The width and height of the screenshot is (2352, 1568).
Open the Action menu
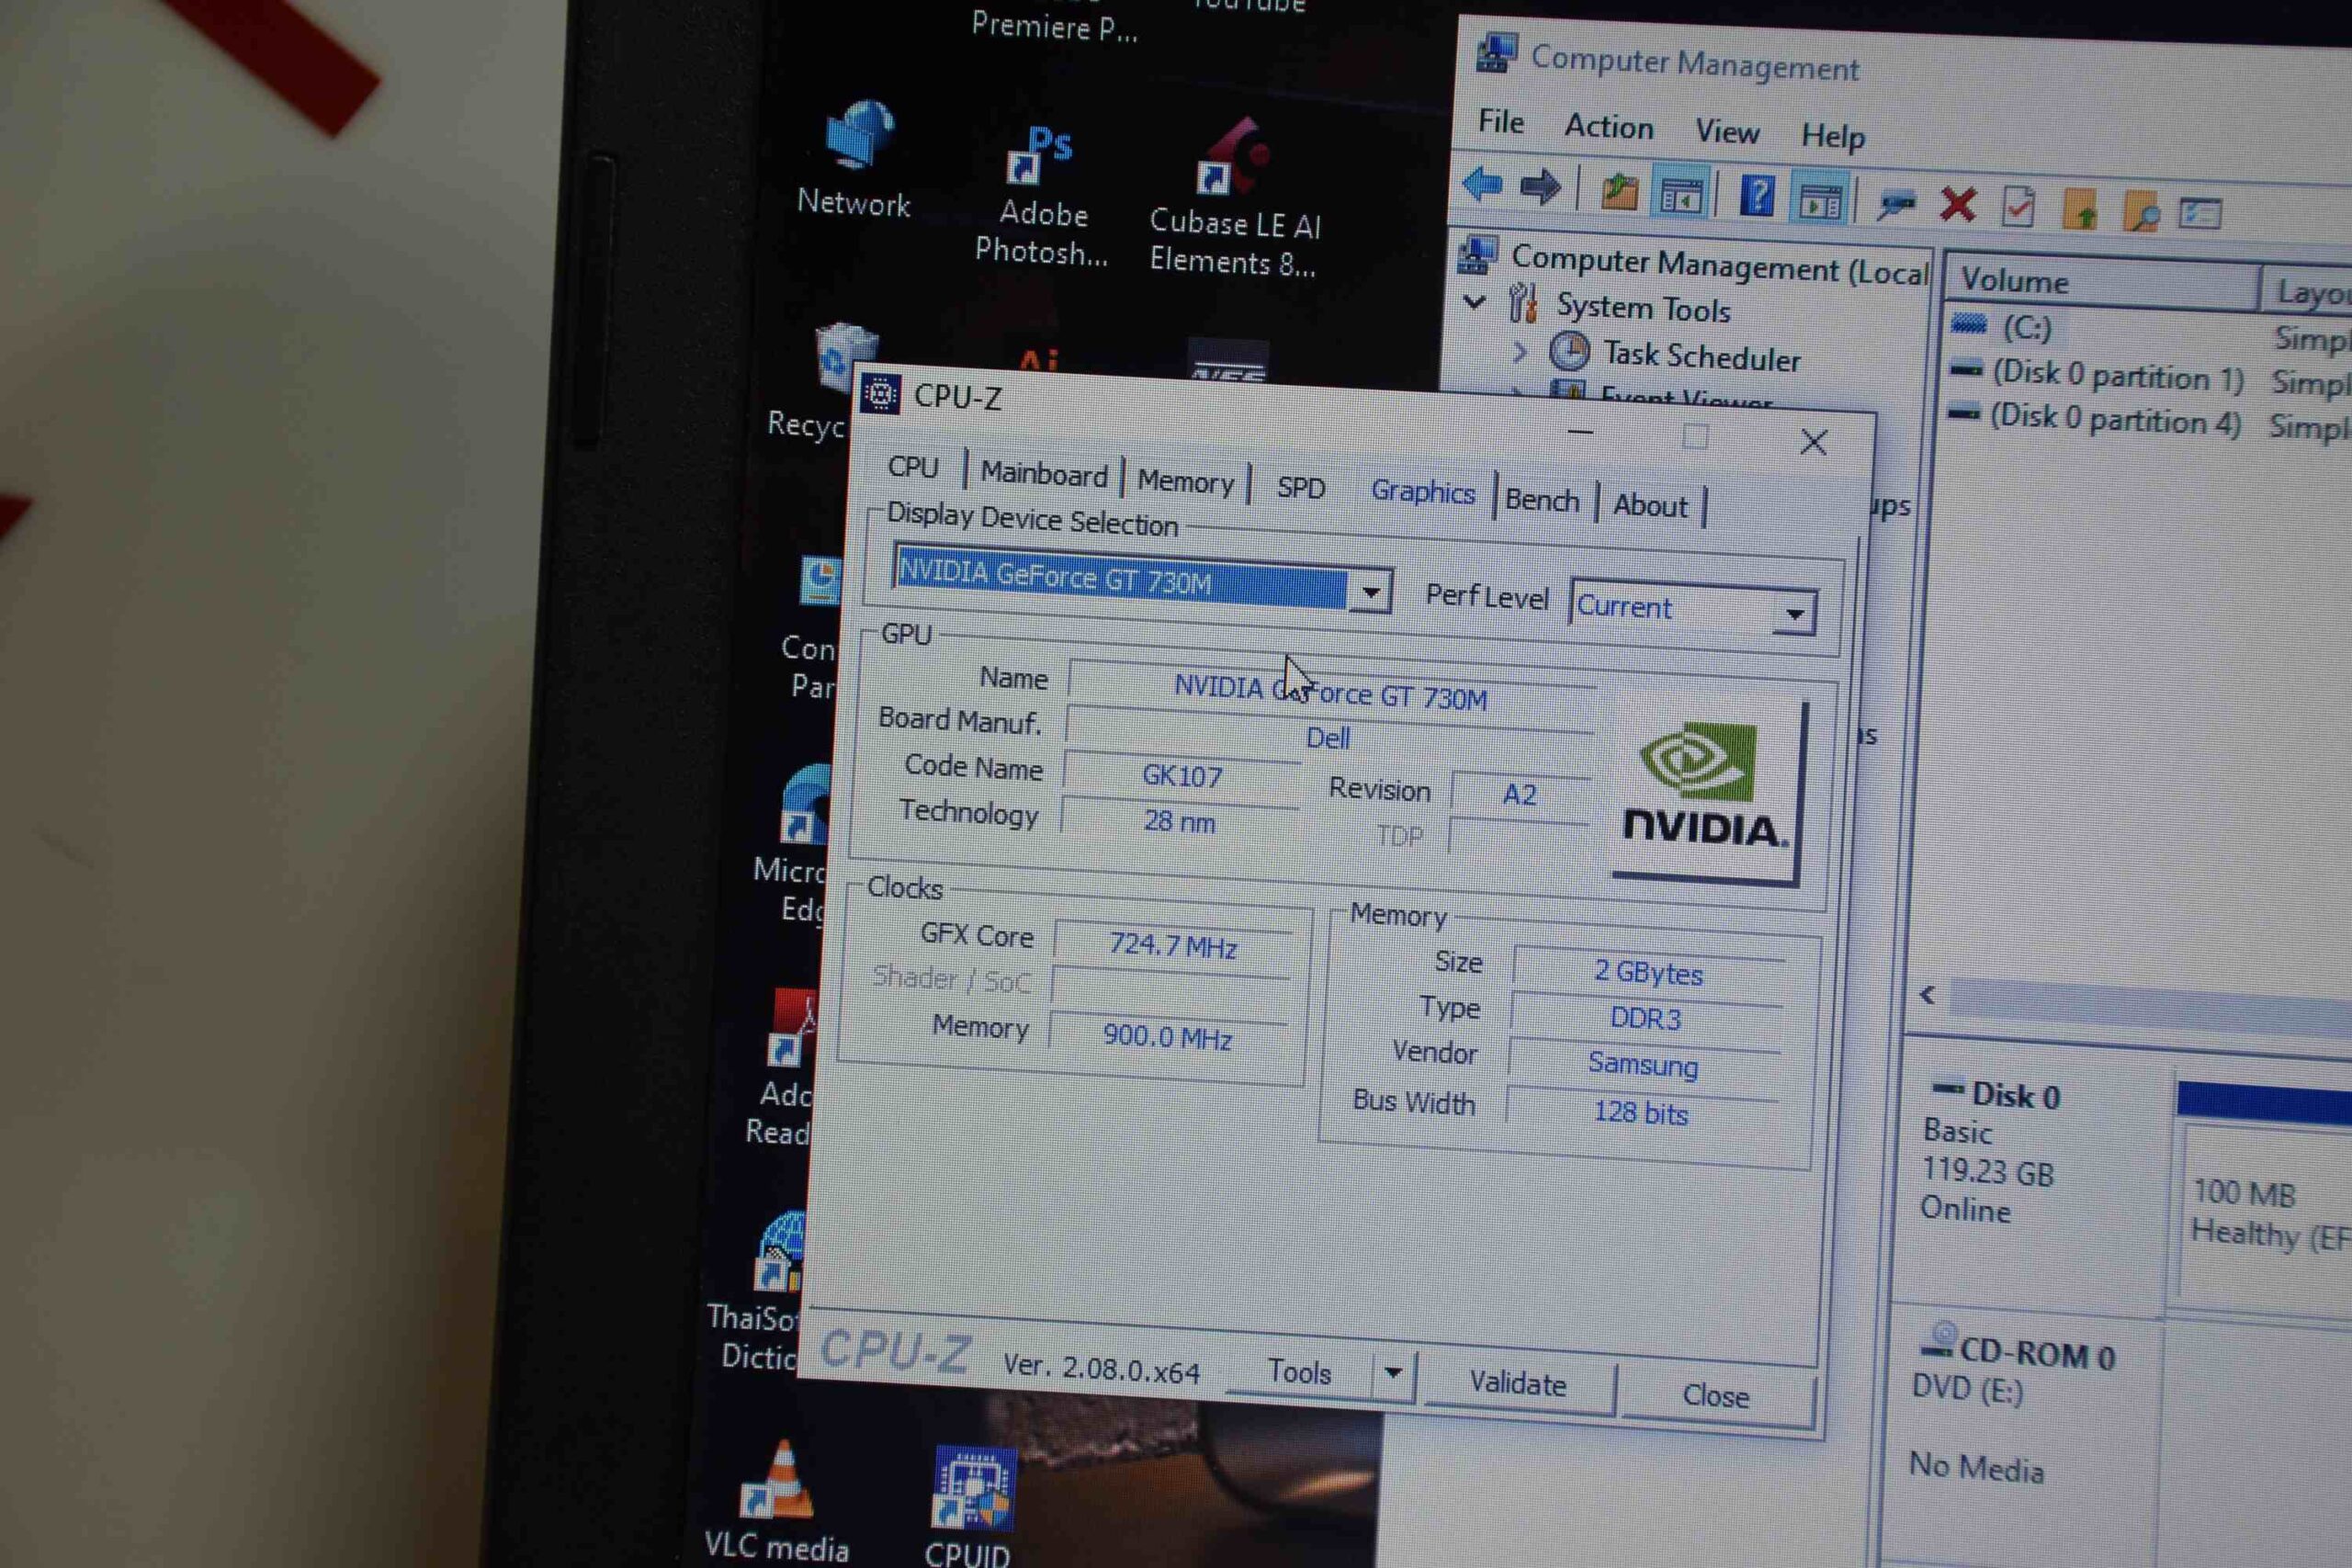1609,127
